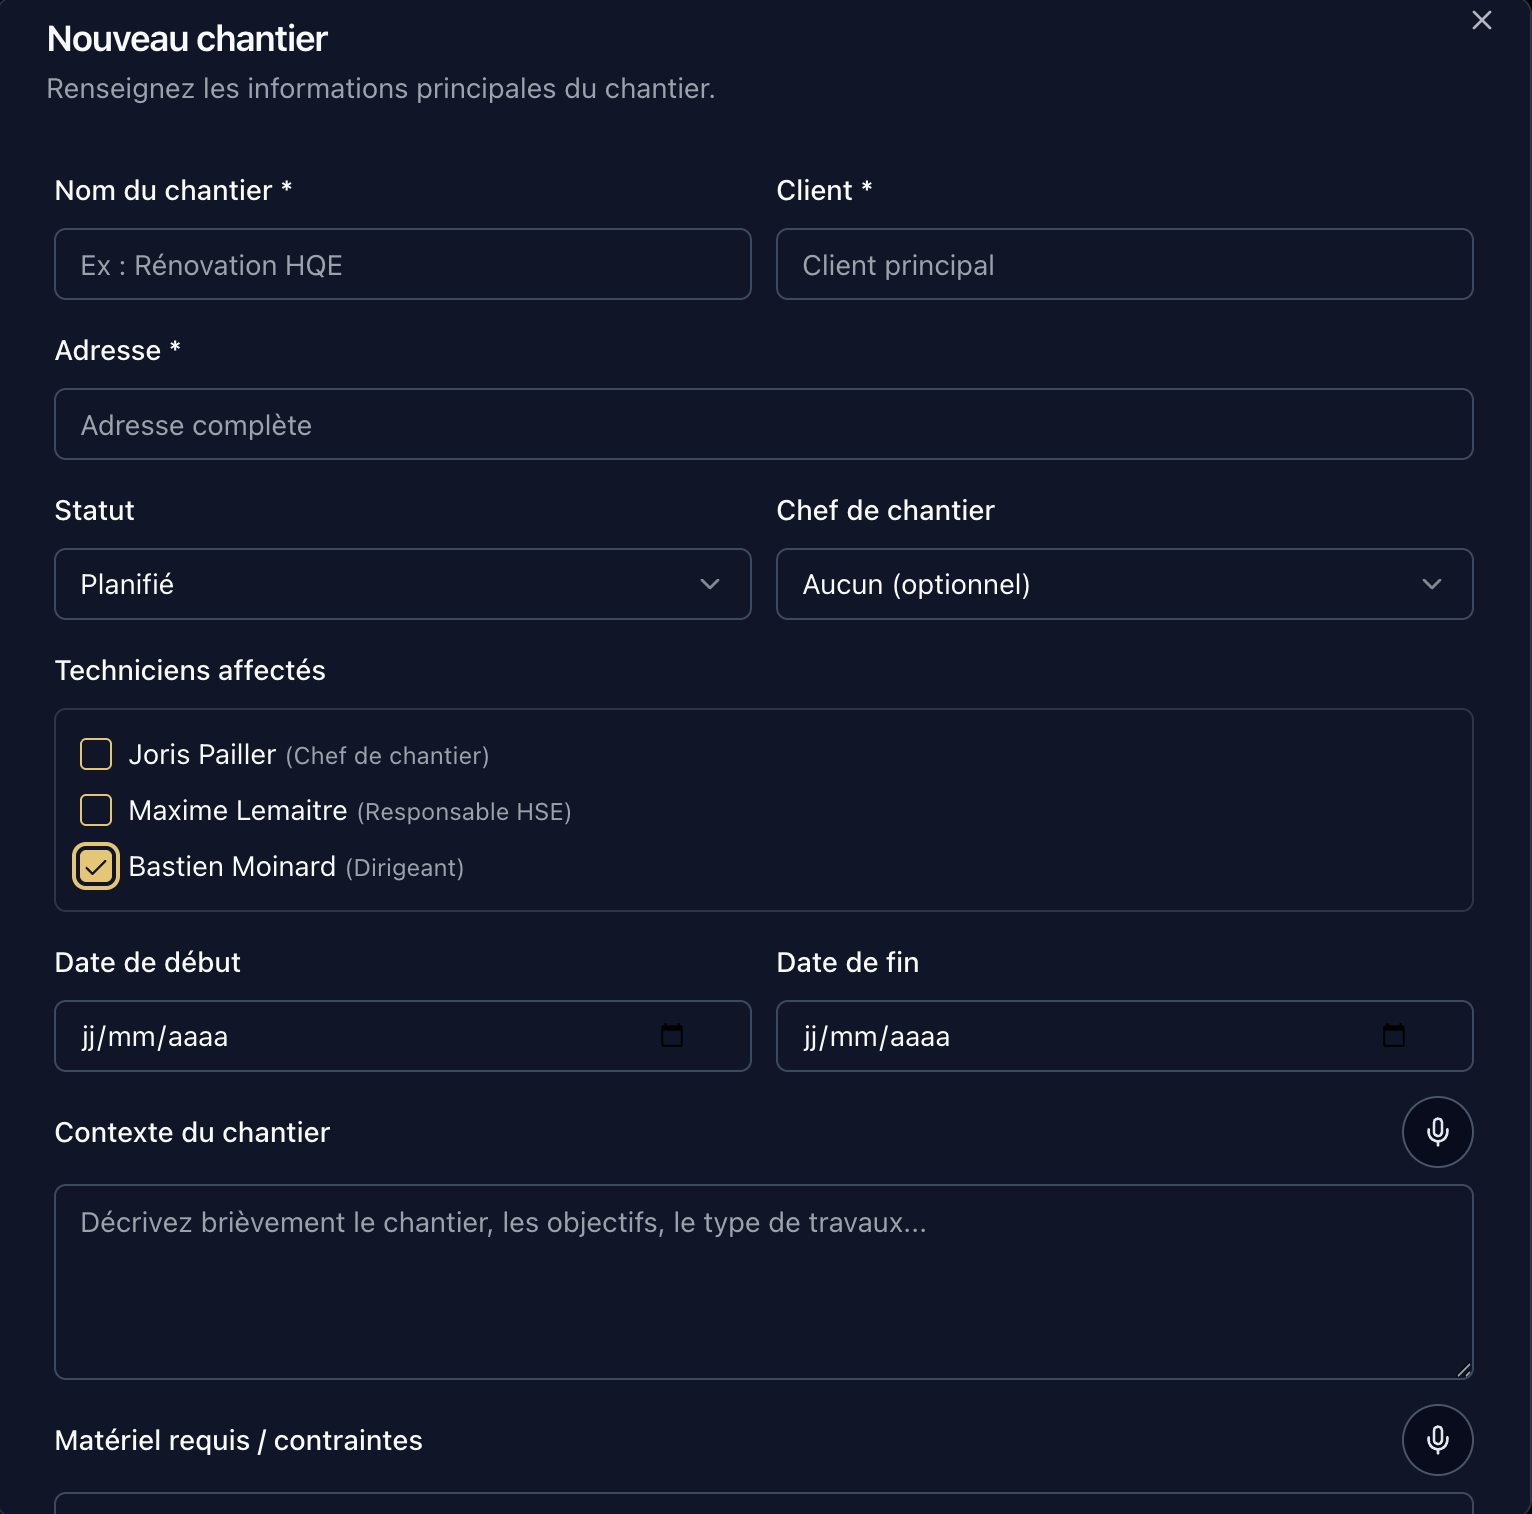Check the Joris Pailler technician box

pyautogui.click(x=96, y=754)
